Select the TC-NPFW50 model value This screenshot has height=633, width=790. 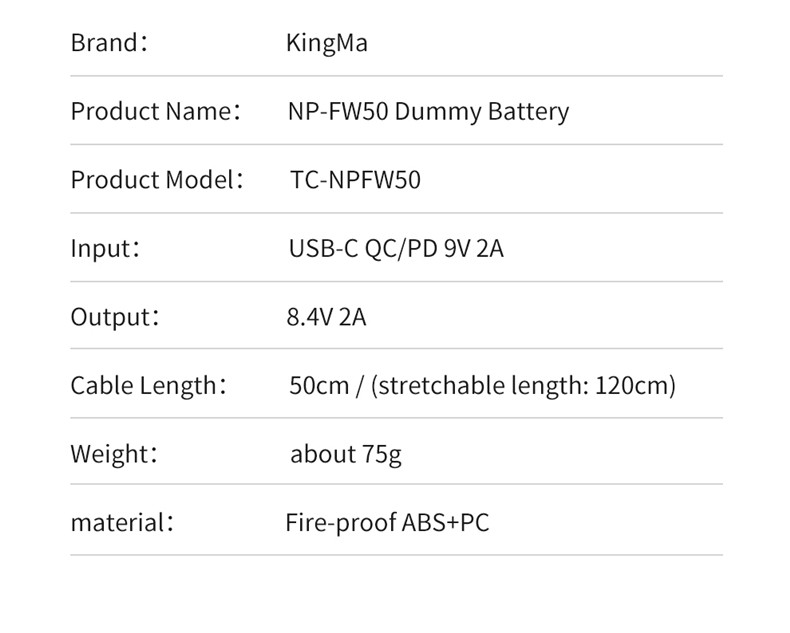355,180
